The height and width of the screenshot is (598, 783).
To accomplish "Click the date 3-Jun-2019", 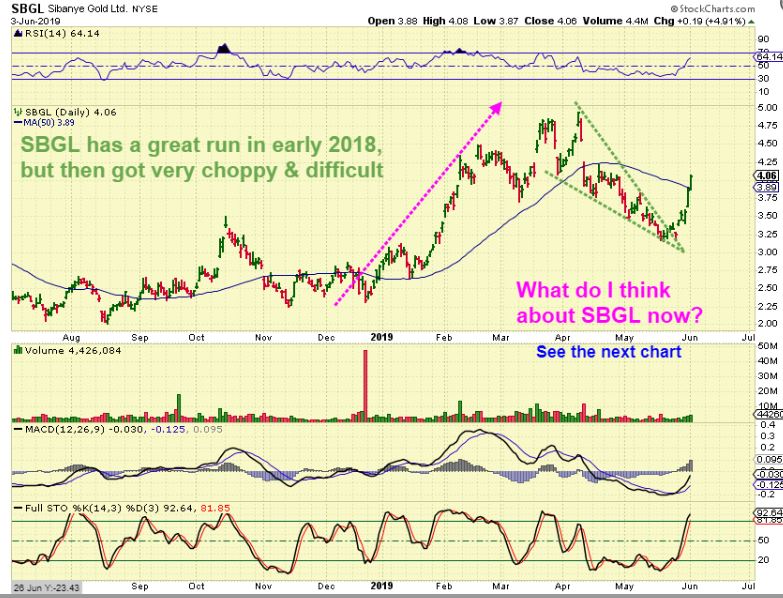I will click(35, 21).
